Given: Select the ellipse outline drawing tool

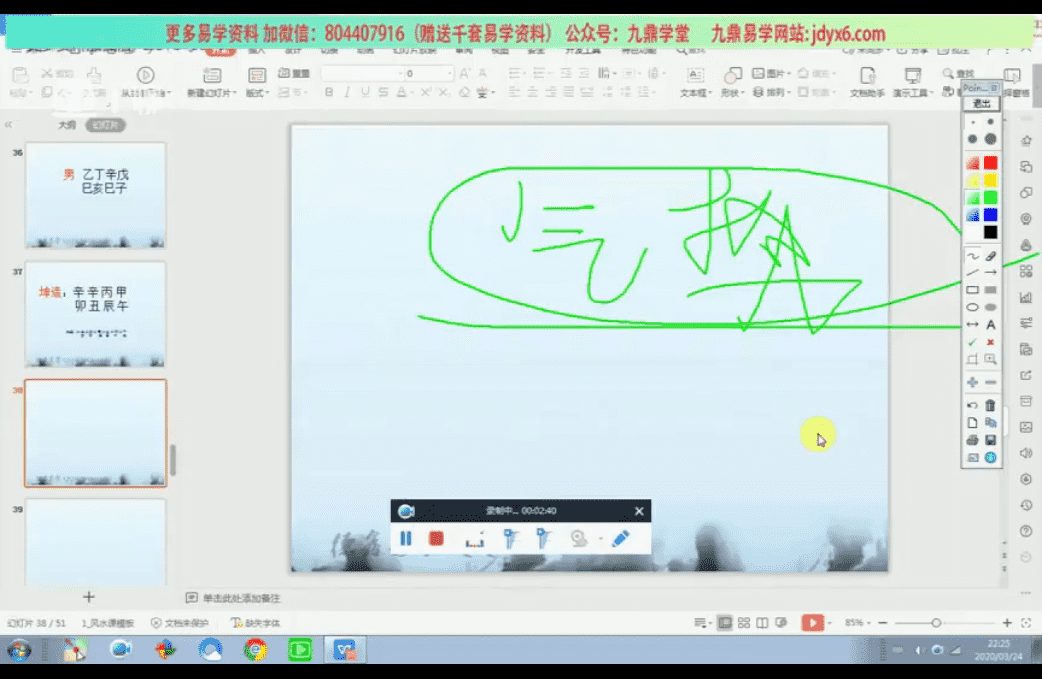Looking at the screenshot, I should (972, 307).
